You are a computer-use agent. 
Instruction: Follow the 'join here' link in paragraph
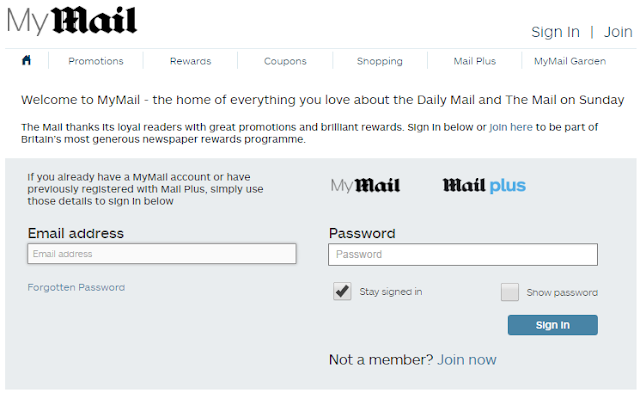(x=511, y=127)
